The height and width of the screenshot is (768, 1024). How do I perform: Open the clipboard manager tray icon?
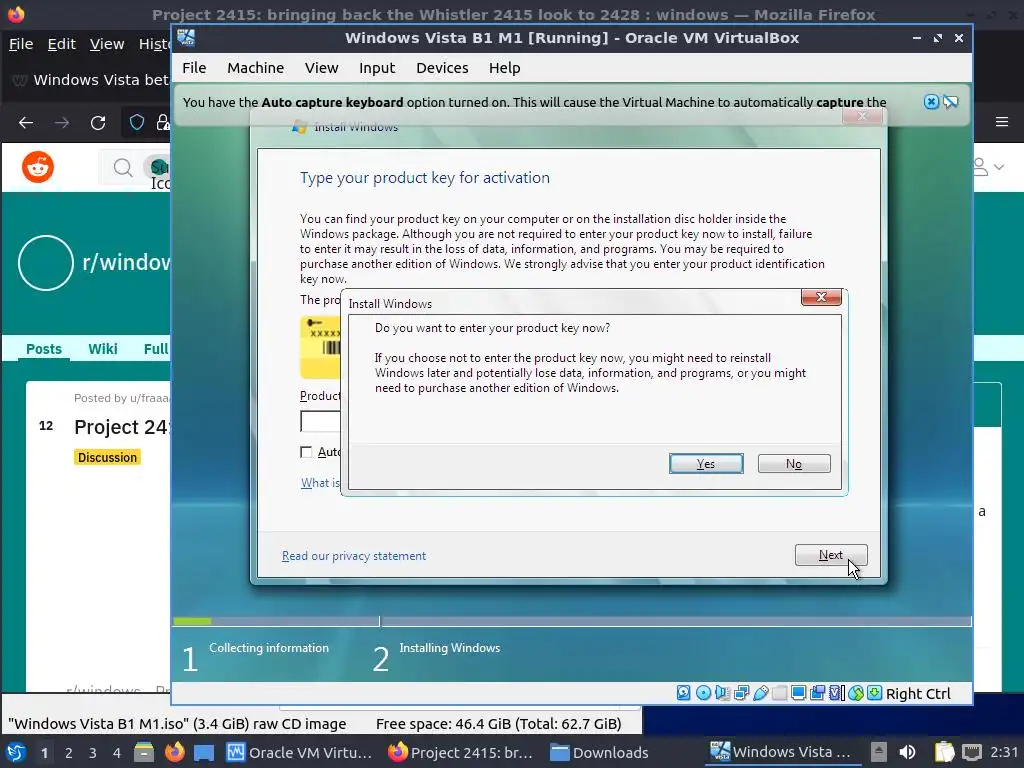944,752
